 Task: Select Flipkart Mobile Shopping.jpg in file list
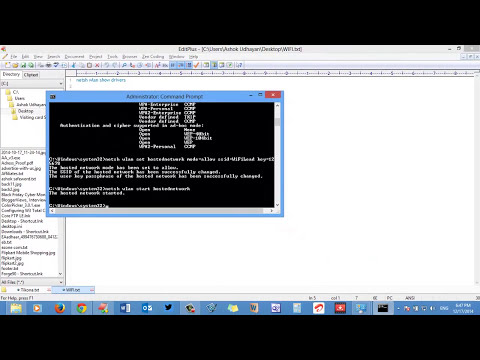[x=28, y=253]
